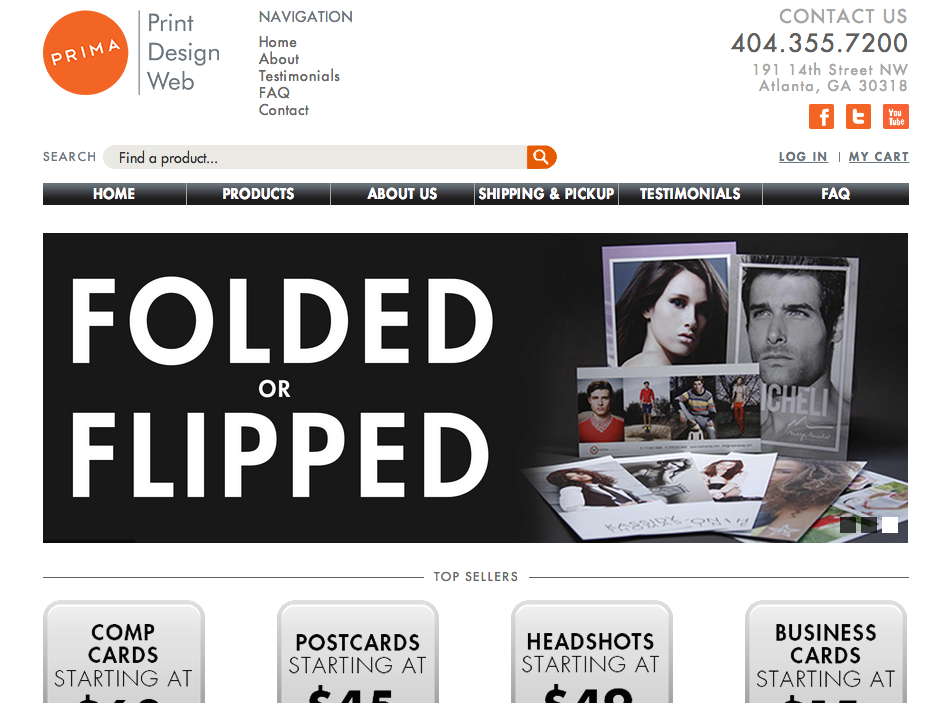Open the Postcards top seller tile
952x703 pixels.
tap(358, 652)
